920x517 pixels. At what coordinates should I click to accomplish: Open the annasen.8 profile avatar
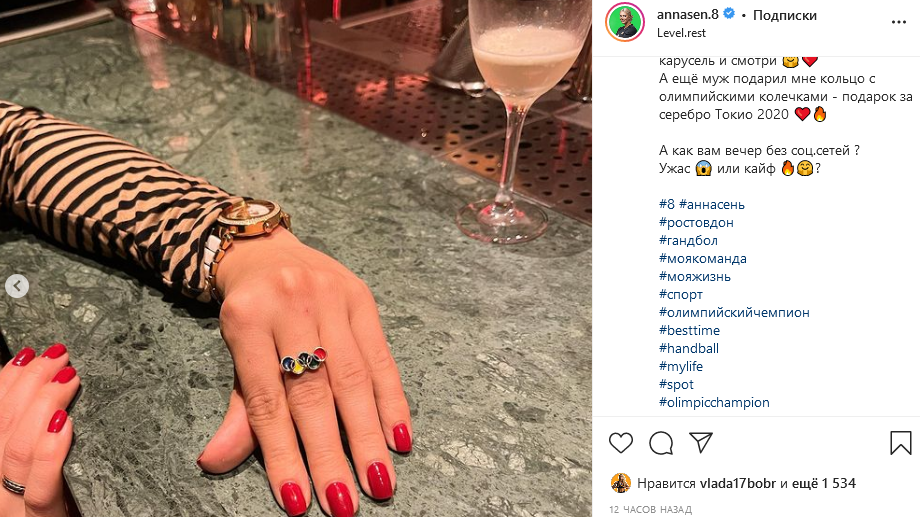coord(625,22)
